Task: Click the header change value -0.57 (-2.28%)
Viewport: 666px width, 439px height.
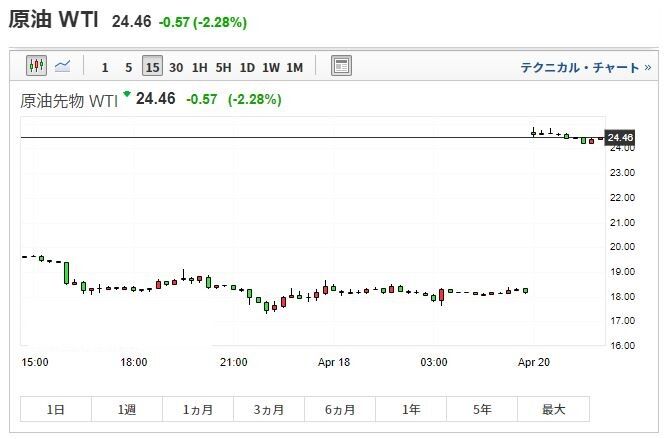Action: [203, 22]
